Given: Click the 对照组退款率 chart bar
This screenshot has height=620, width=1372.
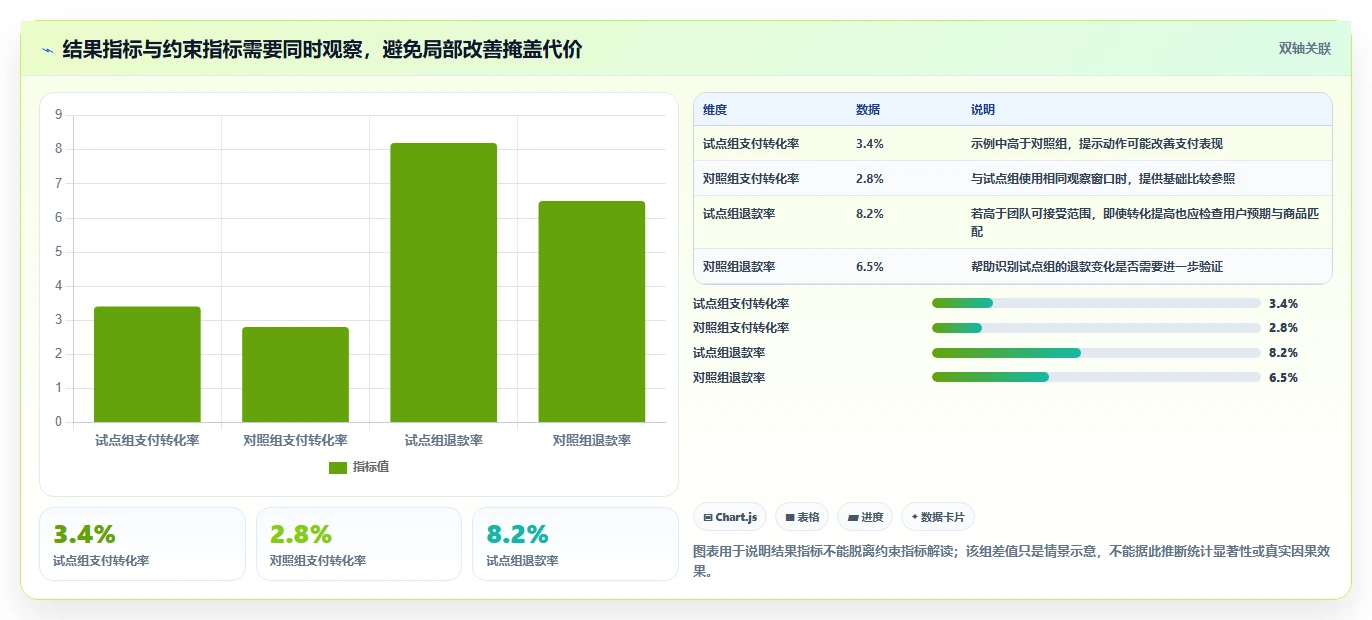Looking at the screenshot, I should [591, 311].
